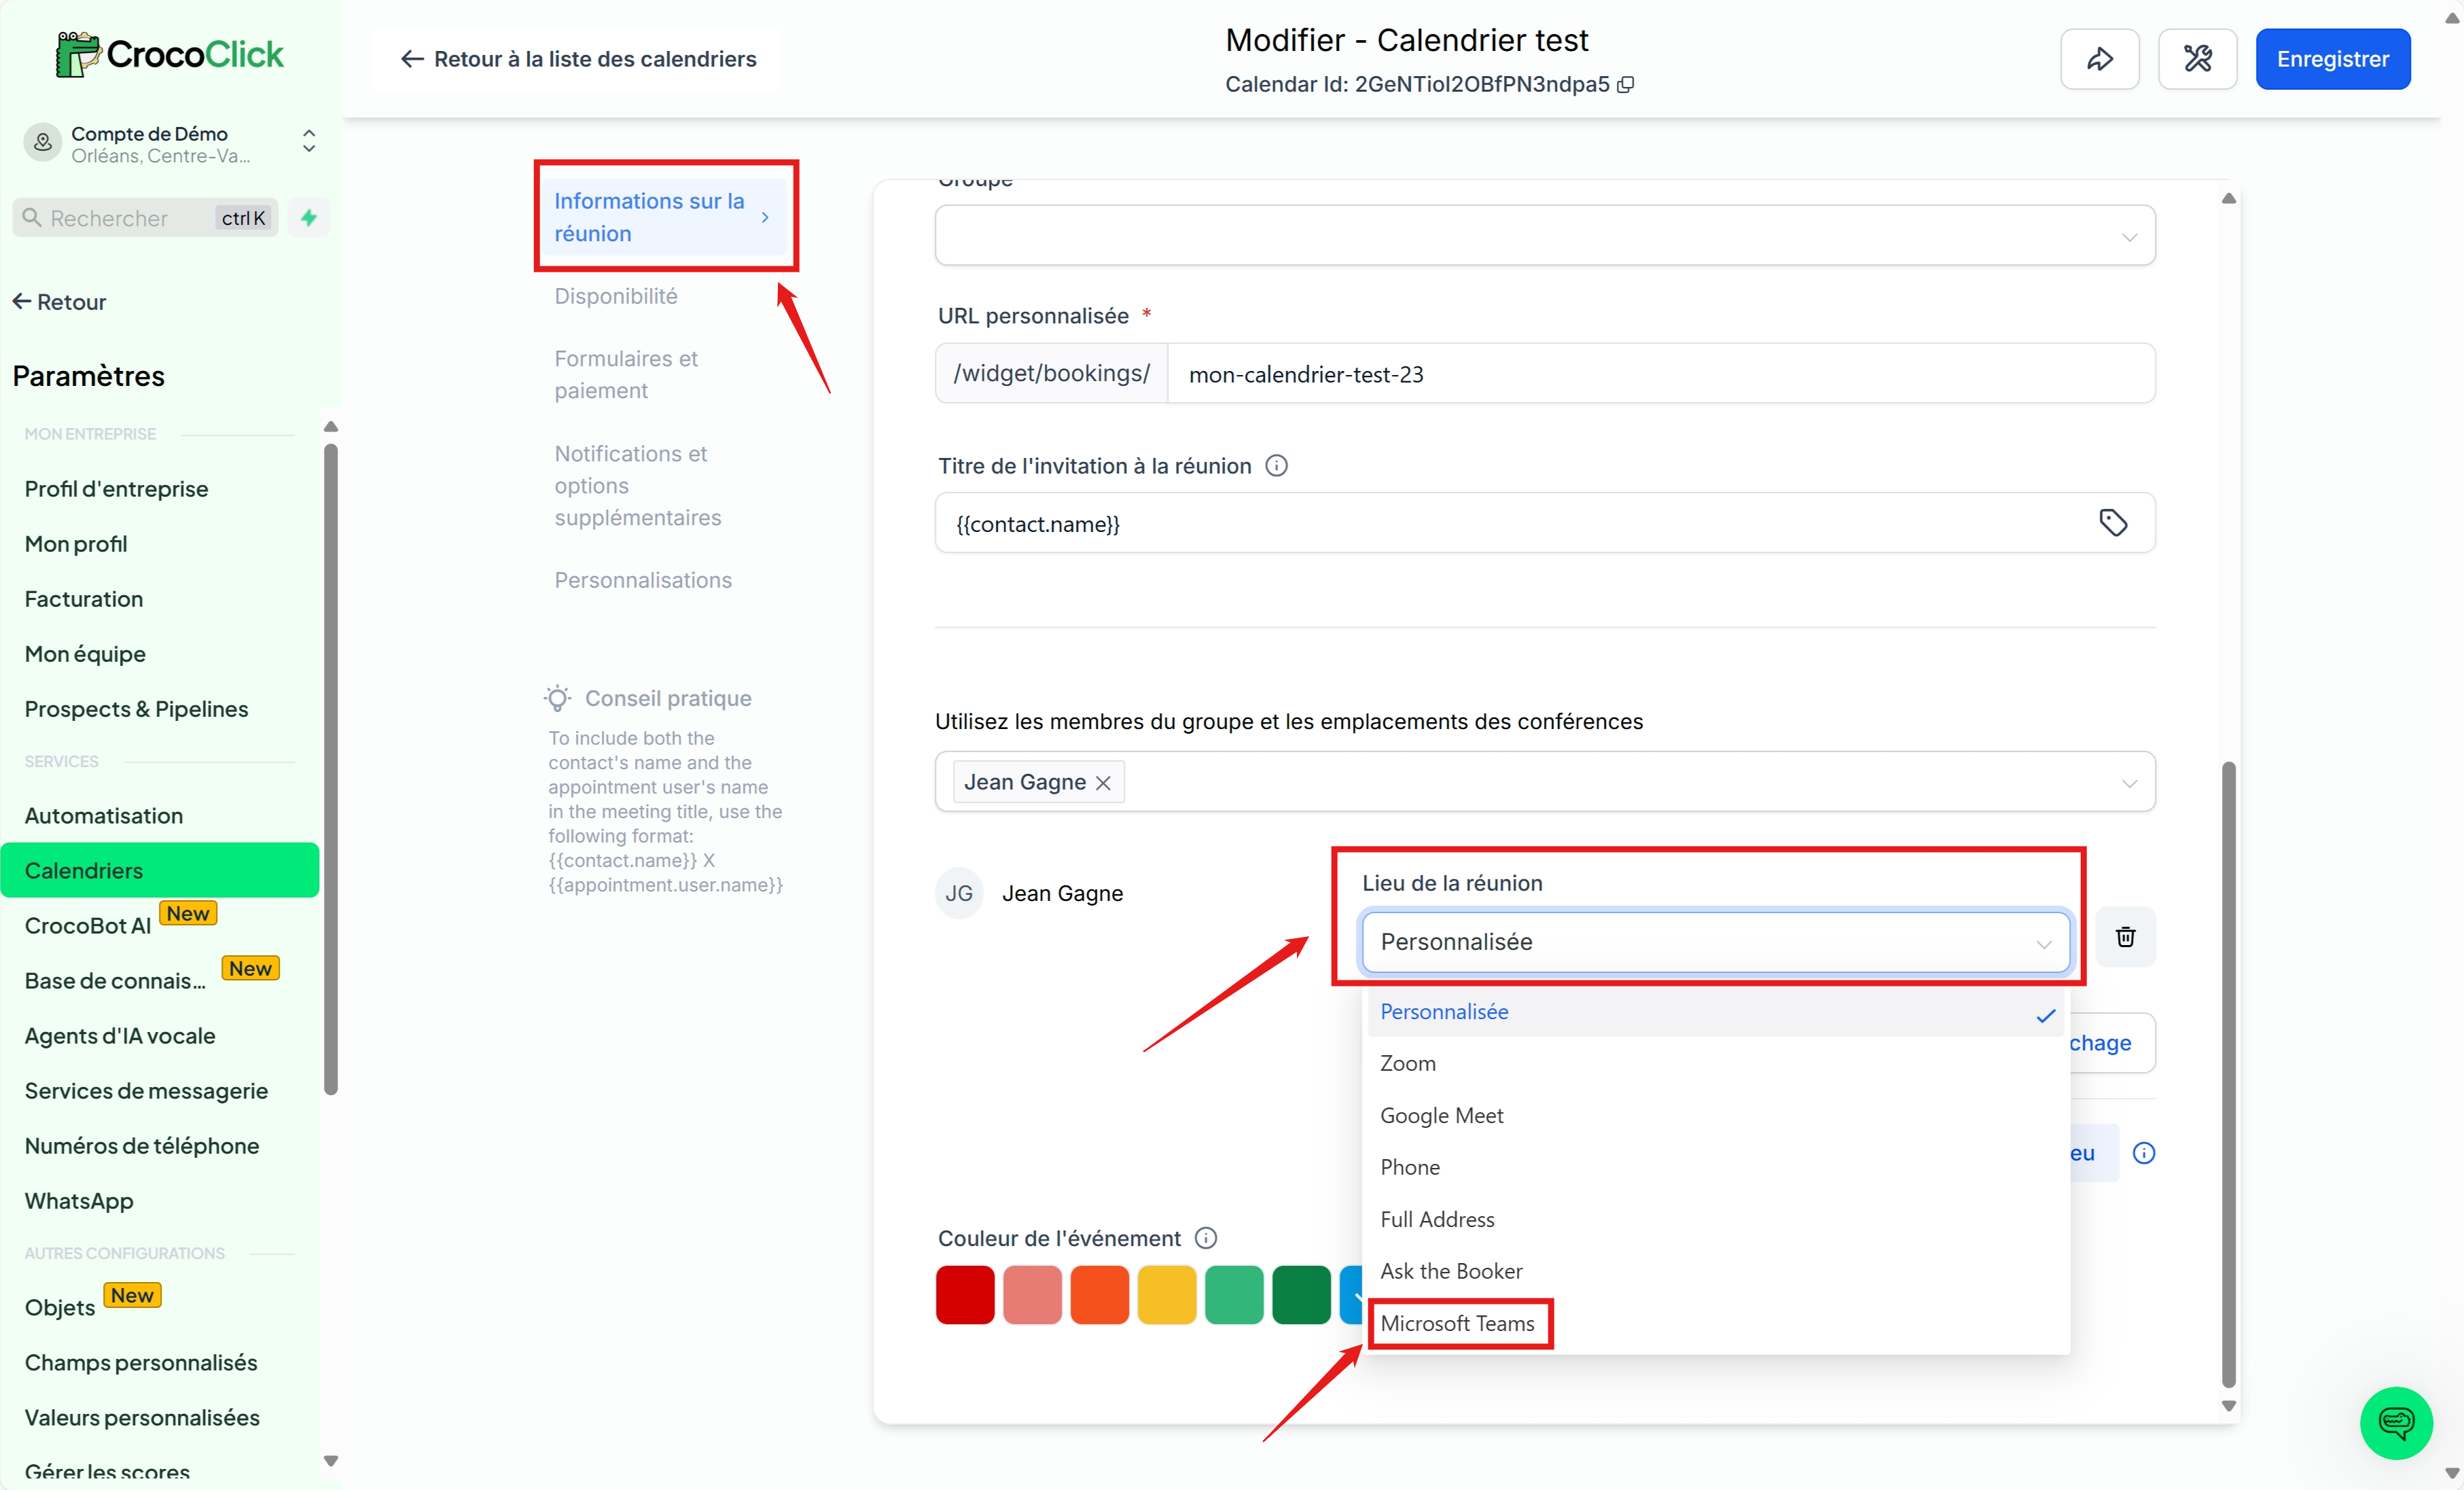Pick the salmon pink event color swatch
Viewport: 2464px width, 1490px height.
(1031, 1295)
